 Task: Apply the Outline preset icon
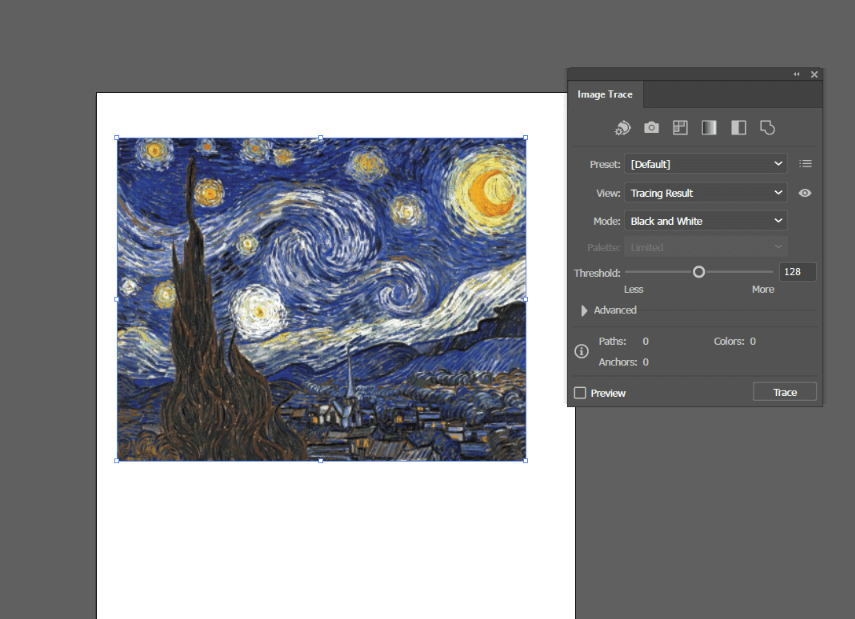(x=767, y=128)
